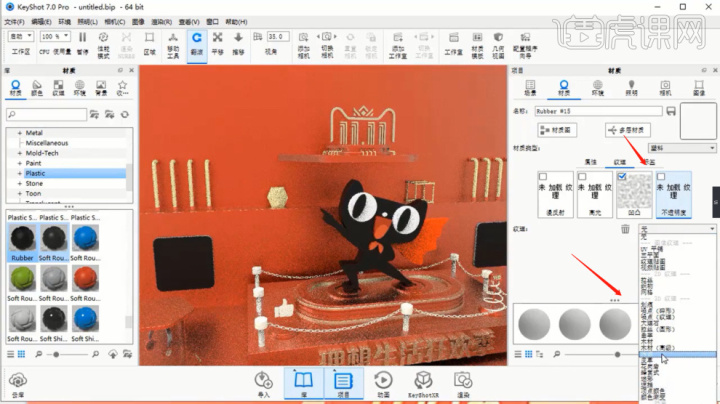The height and width of the screenshot is (404, 720).
Task: Expand the Stone category
Action: 20,183
